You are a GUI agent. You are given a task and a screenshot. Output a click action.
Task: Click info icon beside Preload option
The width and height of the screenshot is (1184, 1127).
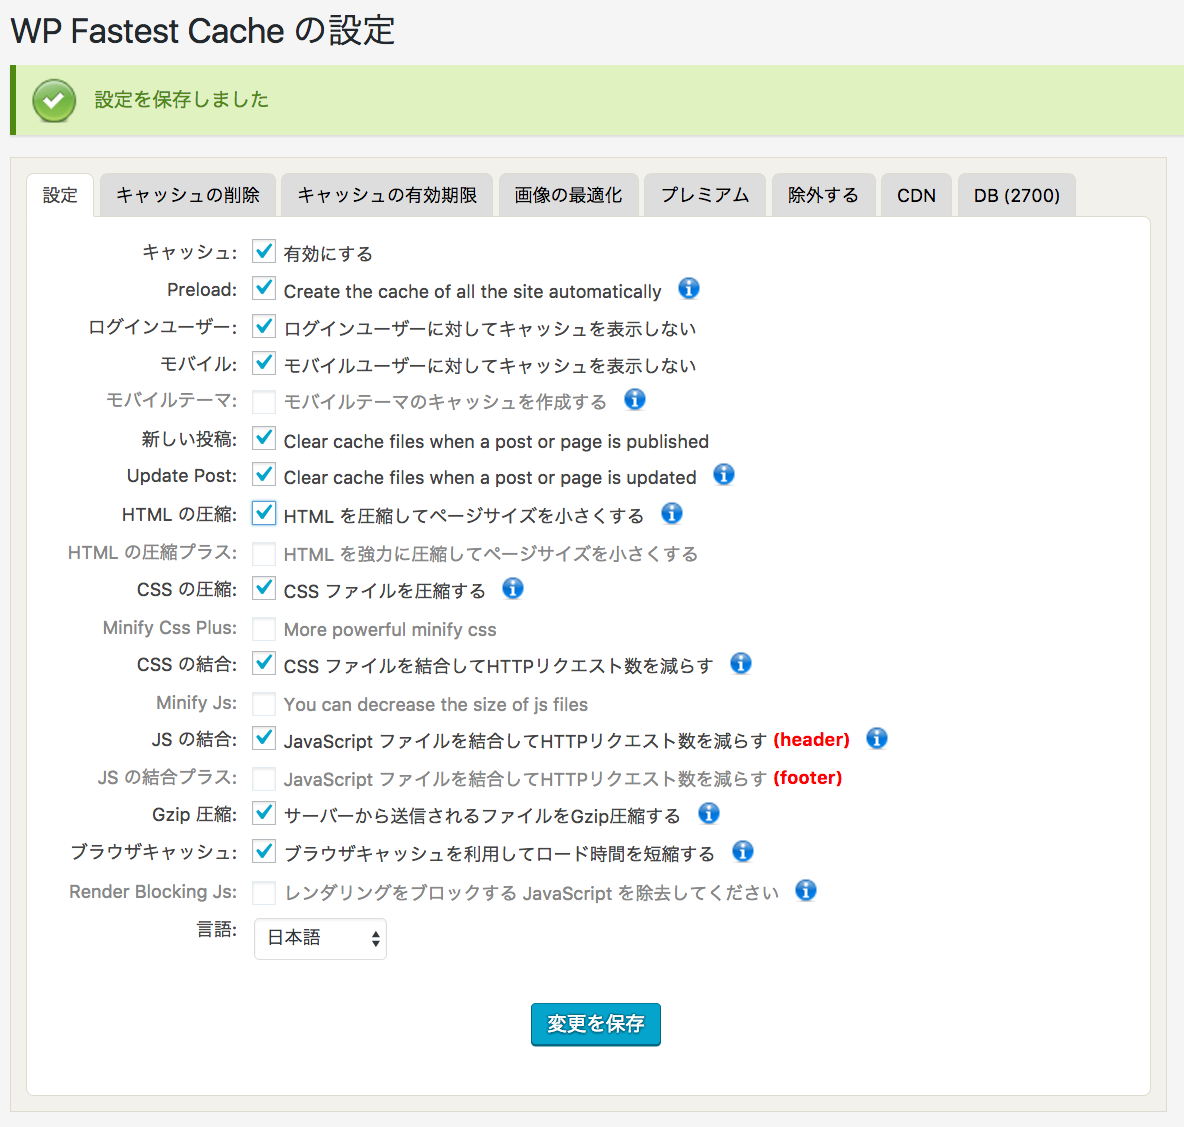(688, 288)
